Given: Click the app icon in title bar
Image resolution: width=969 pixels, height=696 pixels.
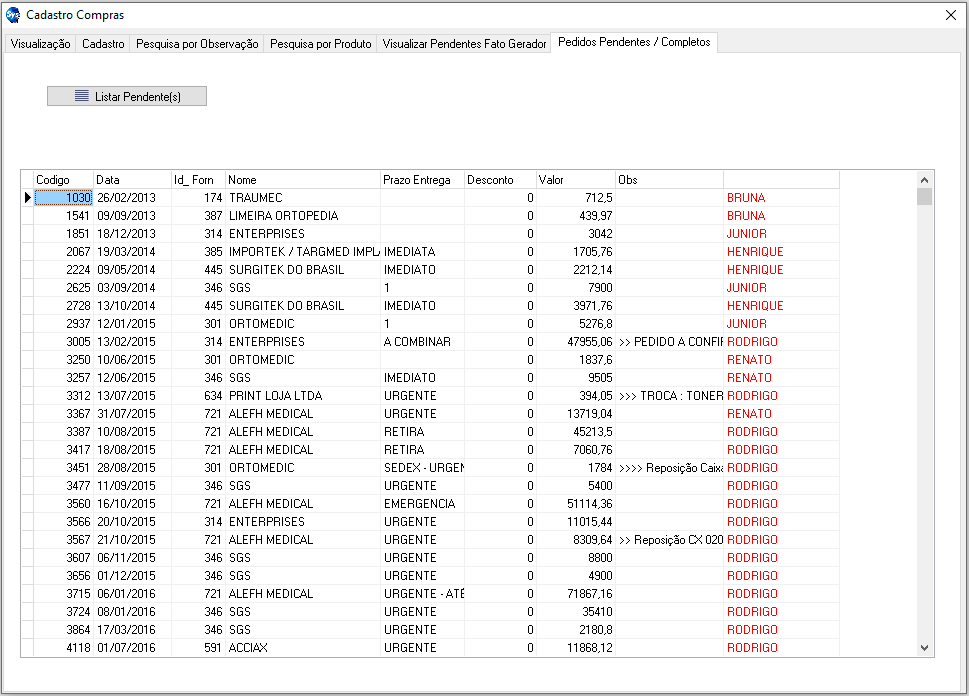Looking at the screenshot, I should click(x=13, y=15).
